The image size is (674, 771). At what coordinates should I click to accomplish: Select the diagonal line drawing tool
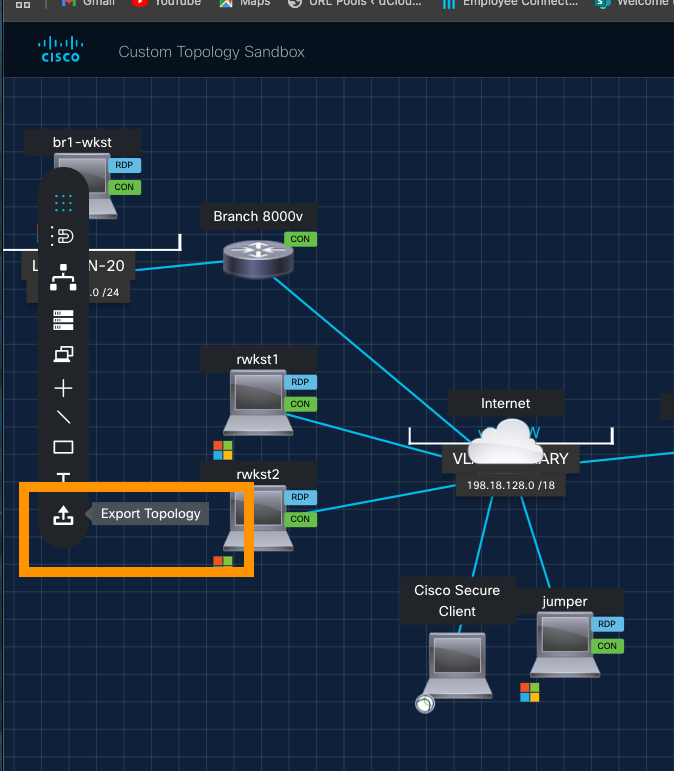(63, 418)
